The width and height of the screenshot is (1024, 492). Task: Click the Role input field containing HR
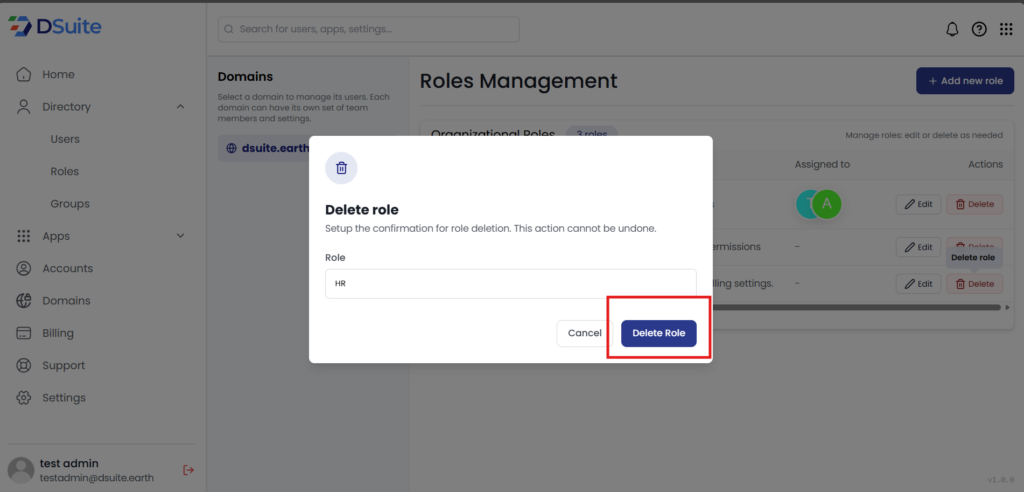click(x=510, y=283)
